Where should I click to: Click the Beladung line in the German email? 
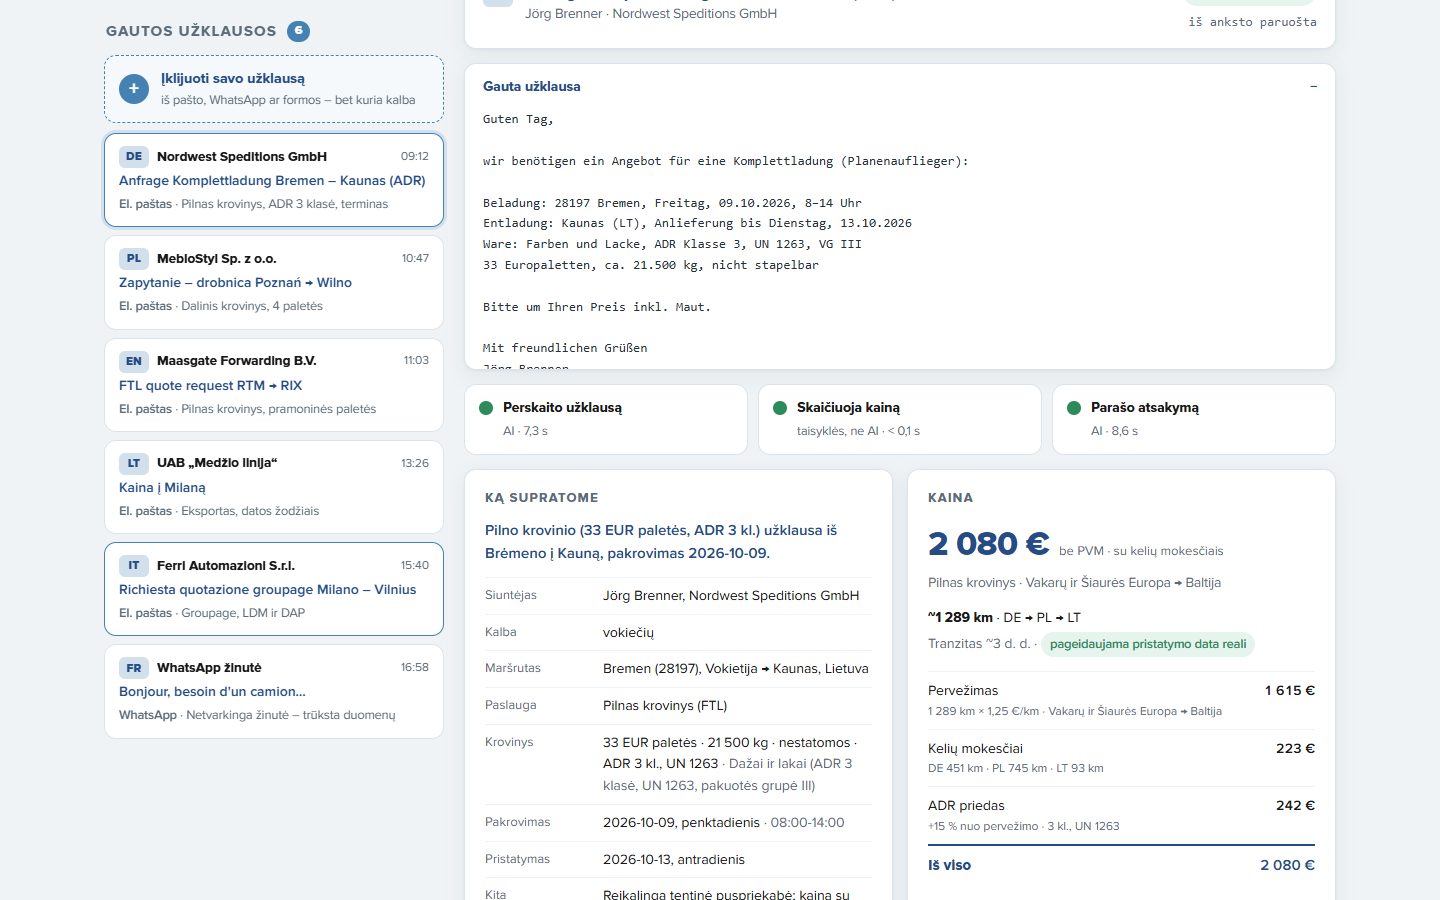pos(672,202)
